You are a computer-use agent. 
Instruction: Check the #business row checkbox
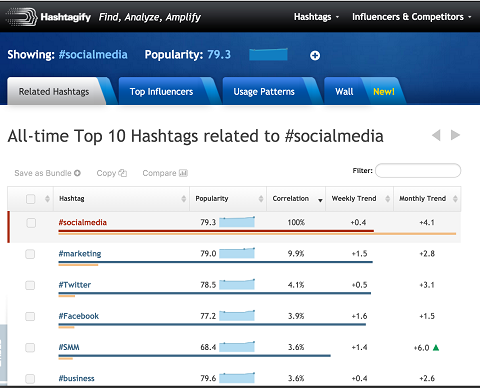point(30,379)
